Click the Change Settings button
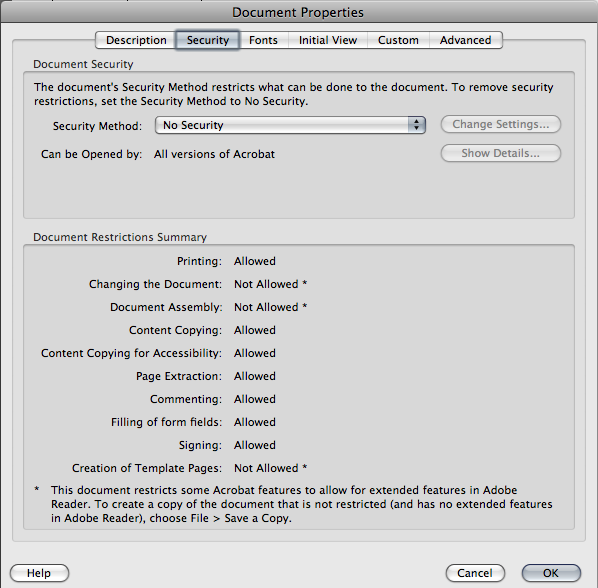The image size is (598, 588). click(x=501, y=124)
